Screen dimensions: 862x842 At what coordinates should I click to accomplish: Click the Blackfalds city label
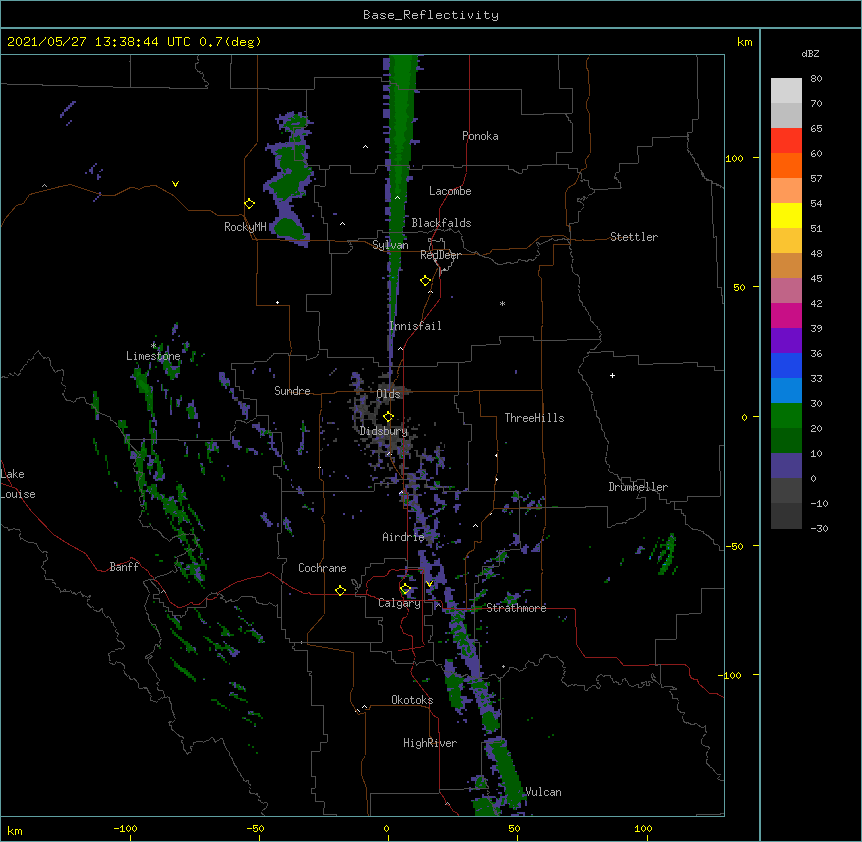tap(441, 223)
